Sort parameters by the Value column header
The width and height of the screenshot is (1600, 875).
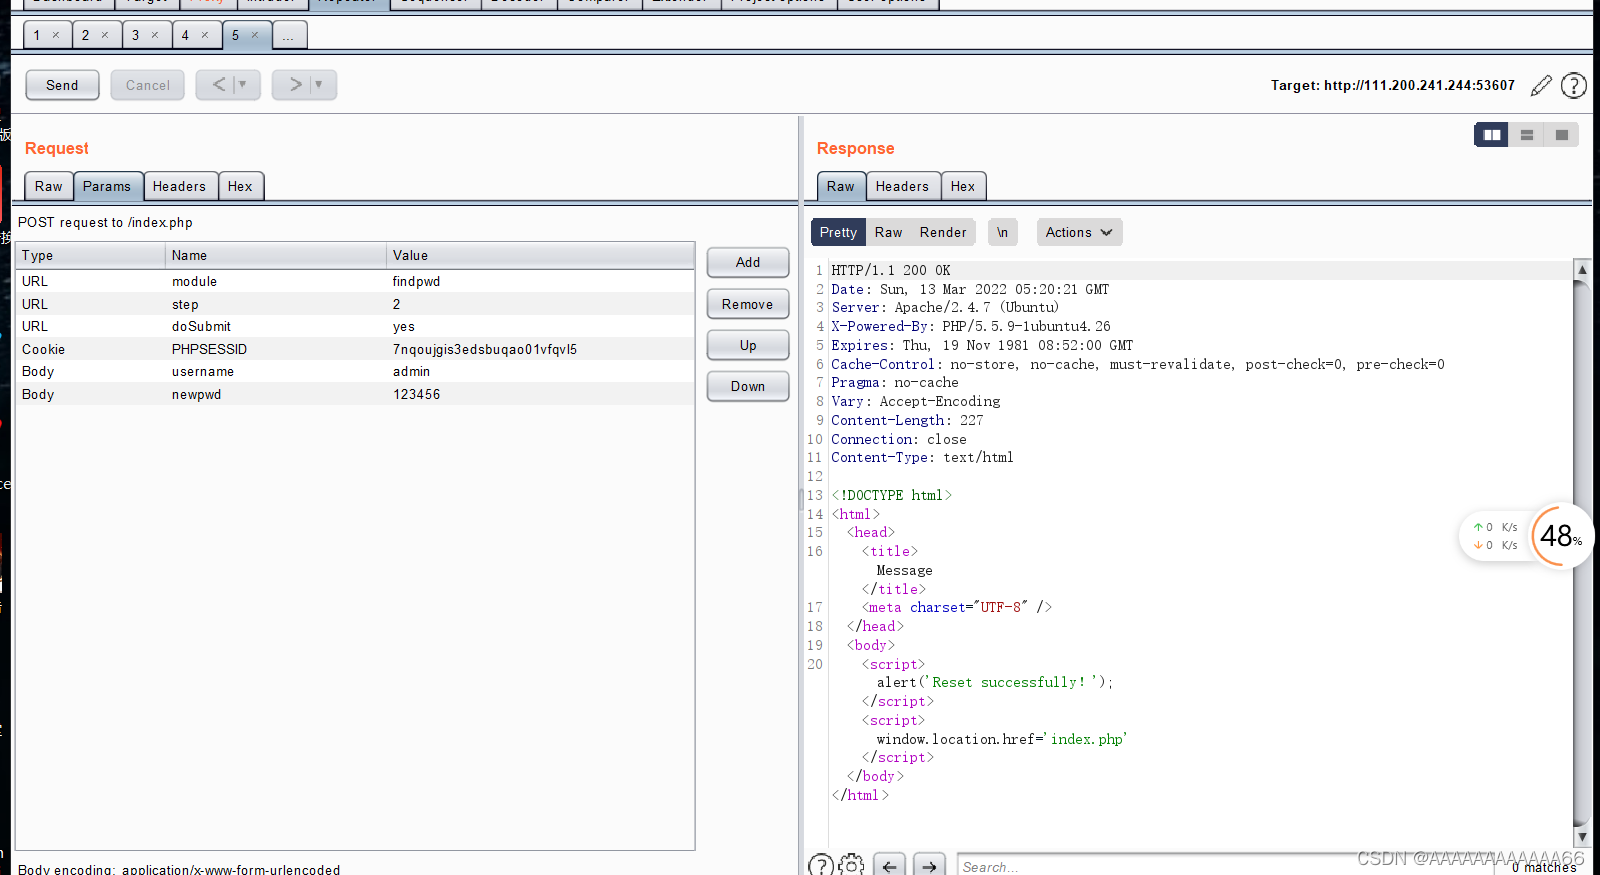tap(540, 255)
